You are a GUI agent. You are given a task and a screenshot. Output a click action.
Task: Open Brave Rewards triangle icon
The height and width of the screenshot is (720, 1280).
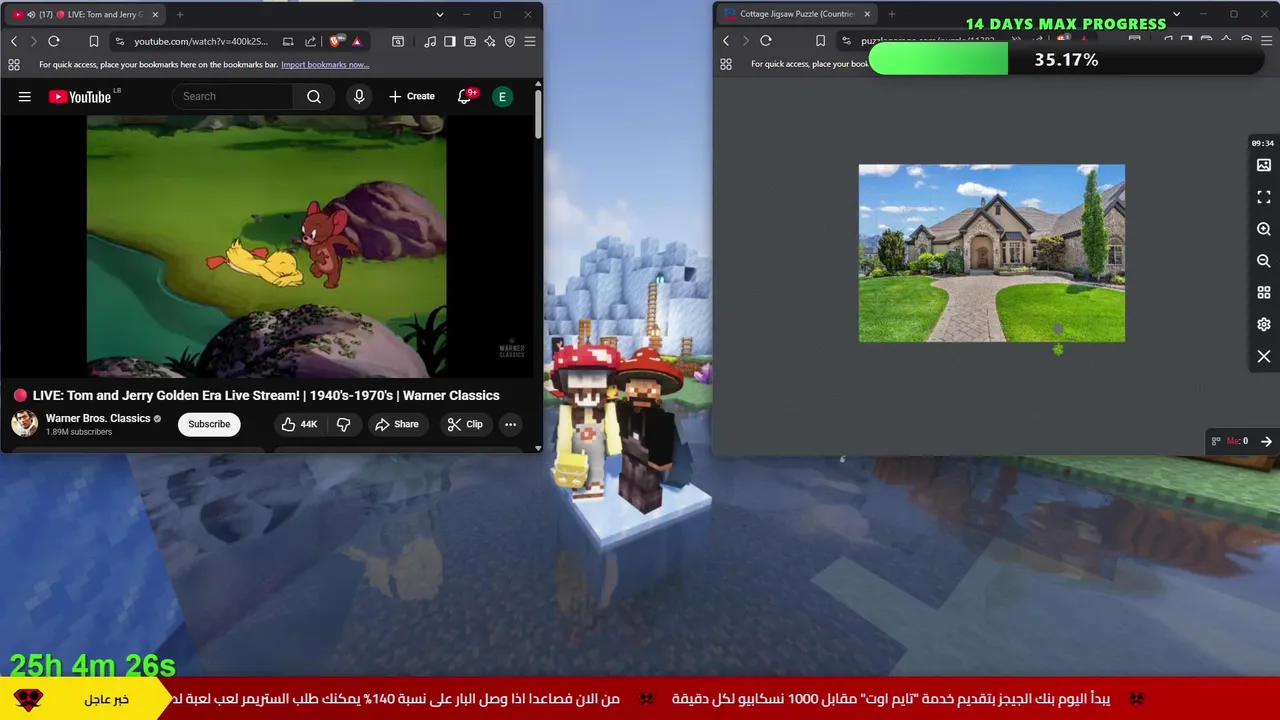coord(356,41)
